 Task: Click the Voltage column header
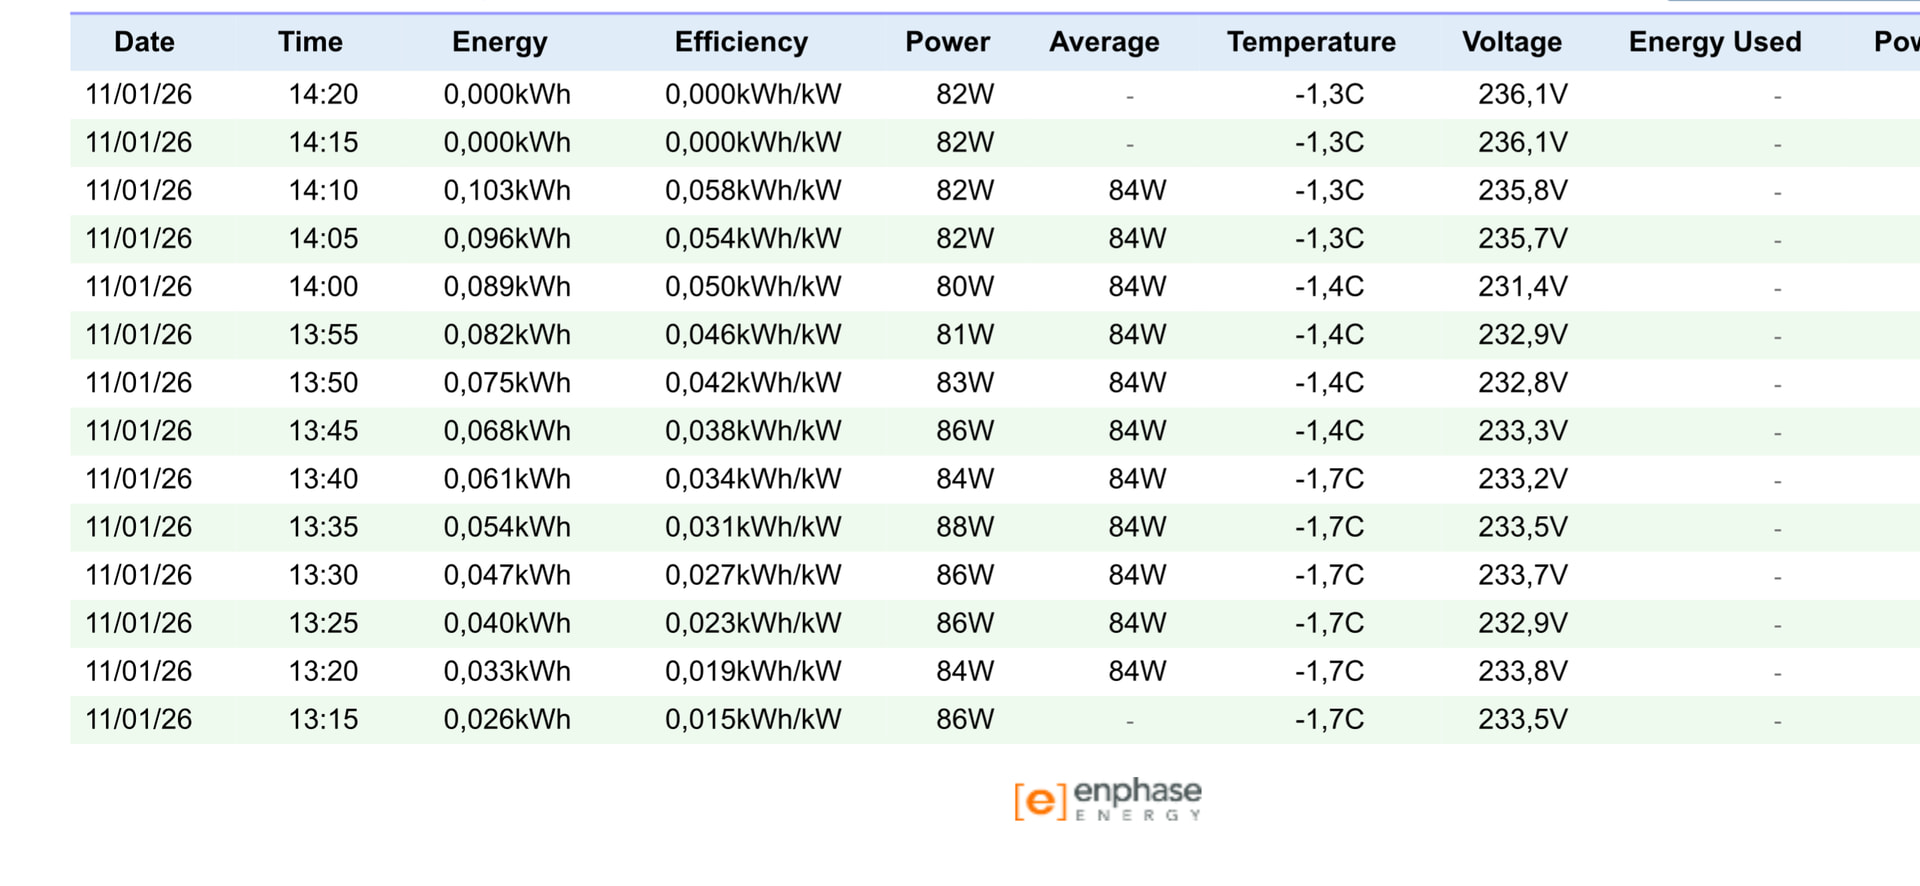1512,43
